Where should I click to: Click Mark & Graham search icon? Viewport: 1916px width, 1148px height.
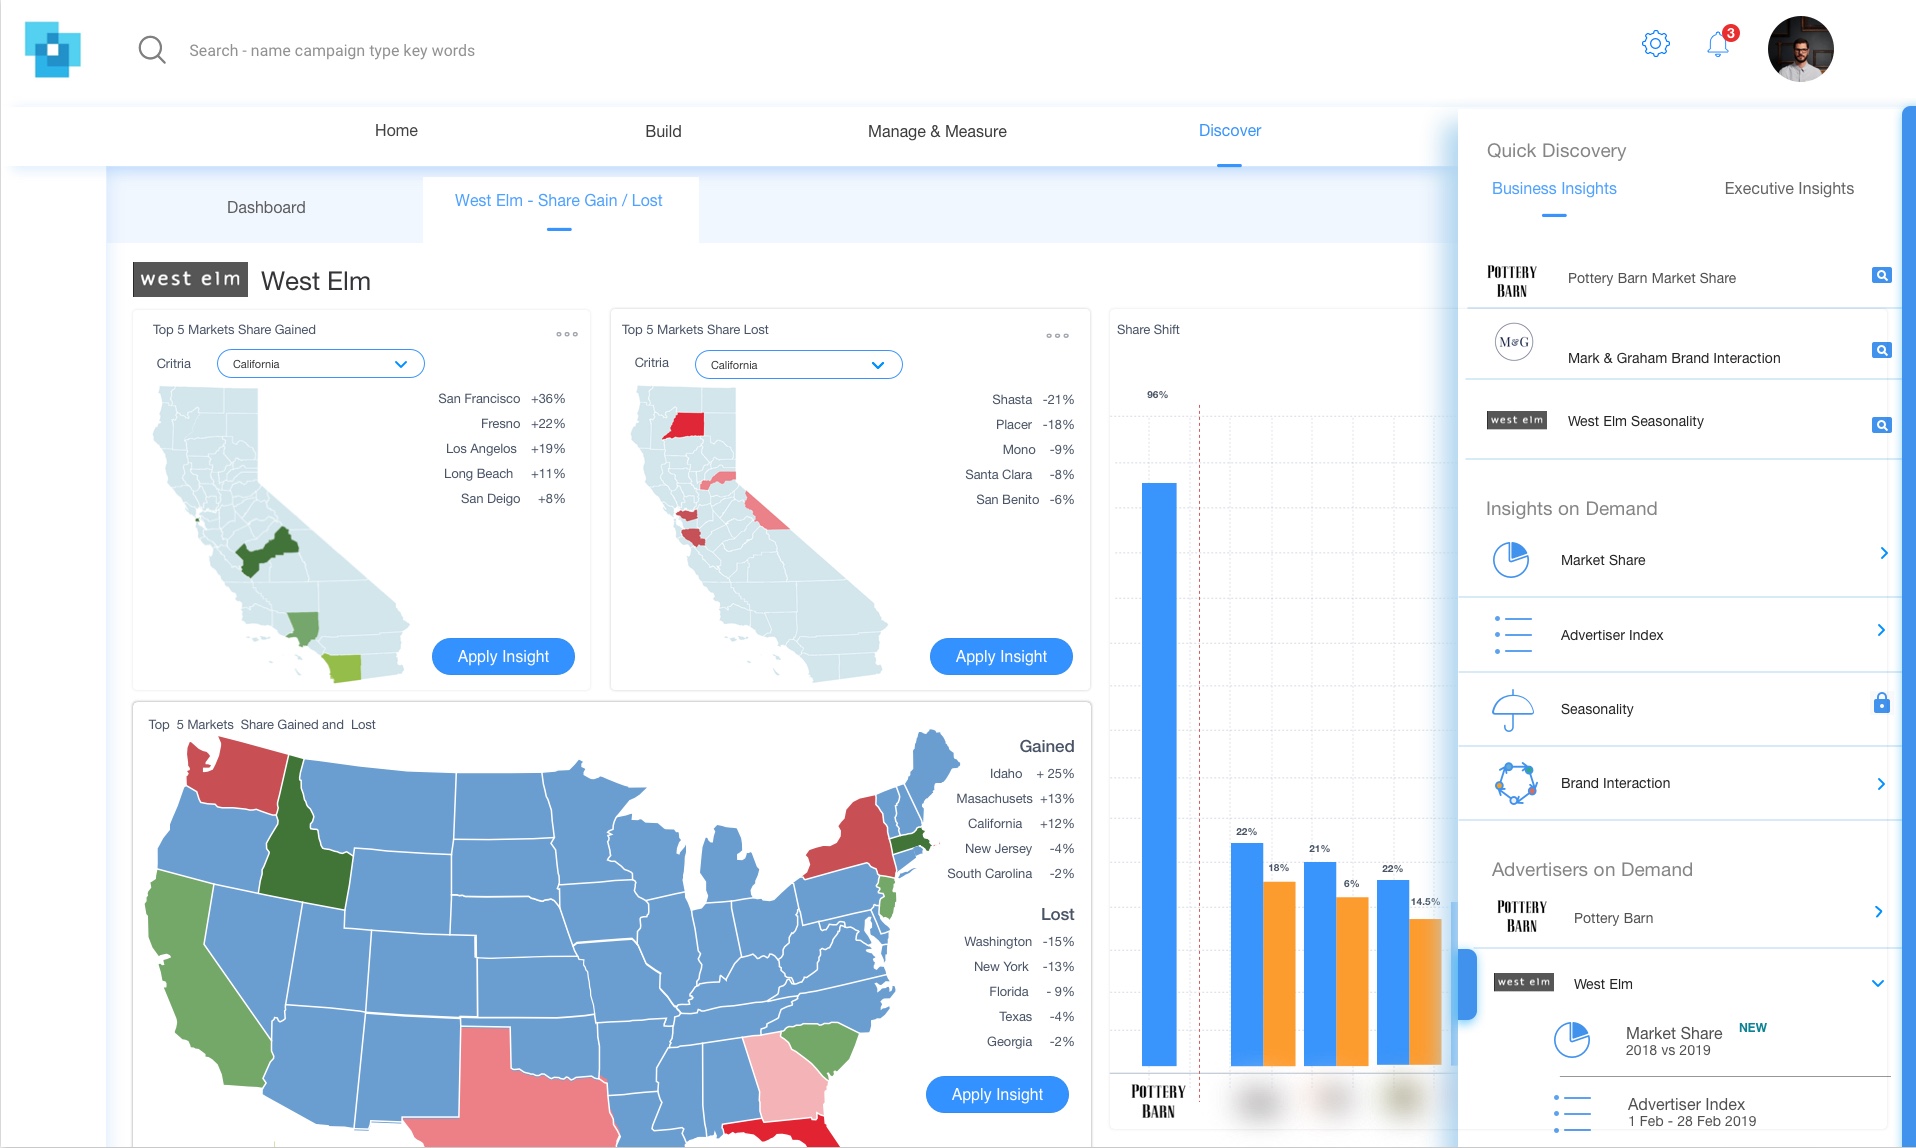(1881, 350)
